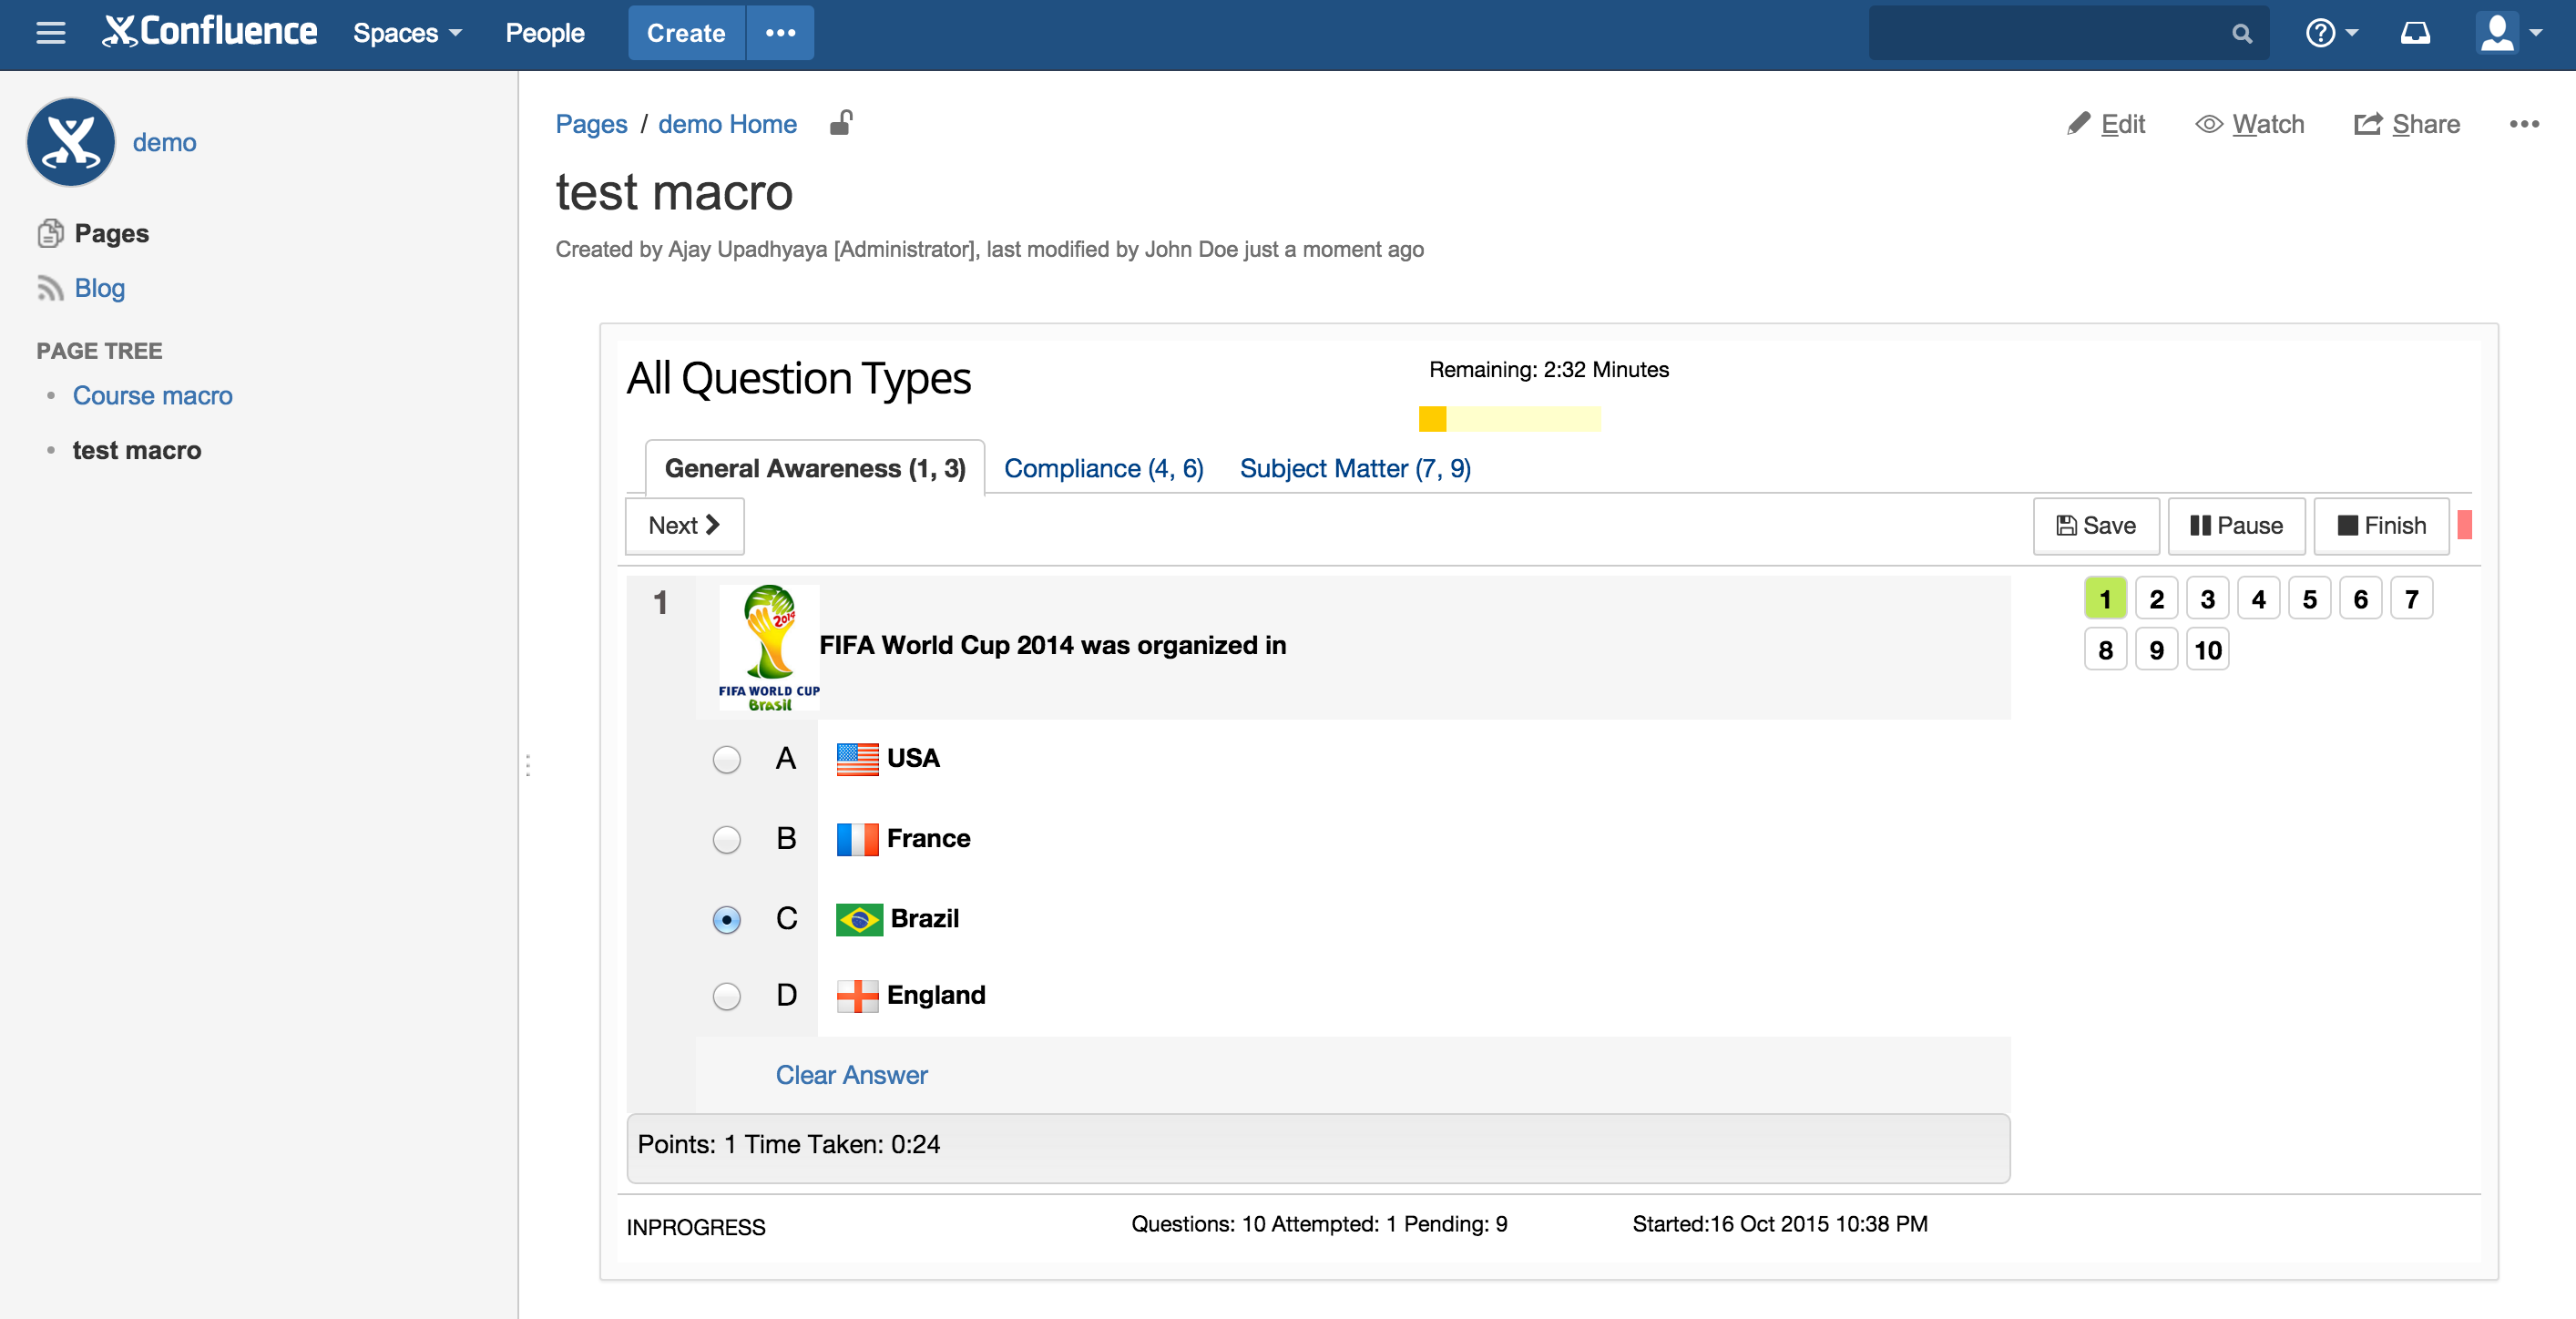The image size is (2576, 1319).
Task: Open the page more-actions ellipsis
Action: click(2523, 124)
